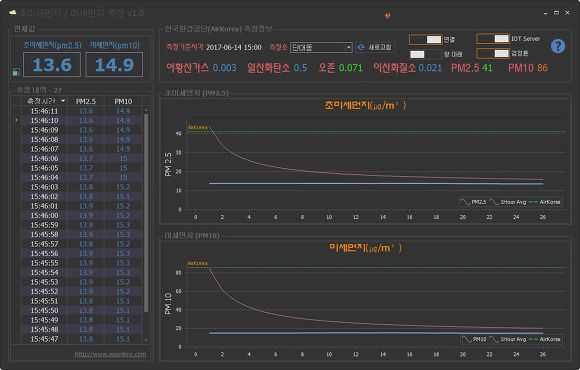This screenshot has width=580, height=370.
Task: Open the 측정소 station dropdown
Action: coord(321,47)
